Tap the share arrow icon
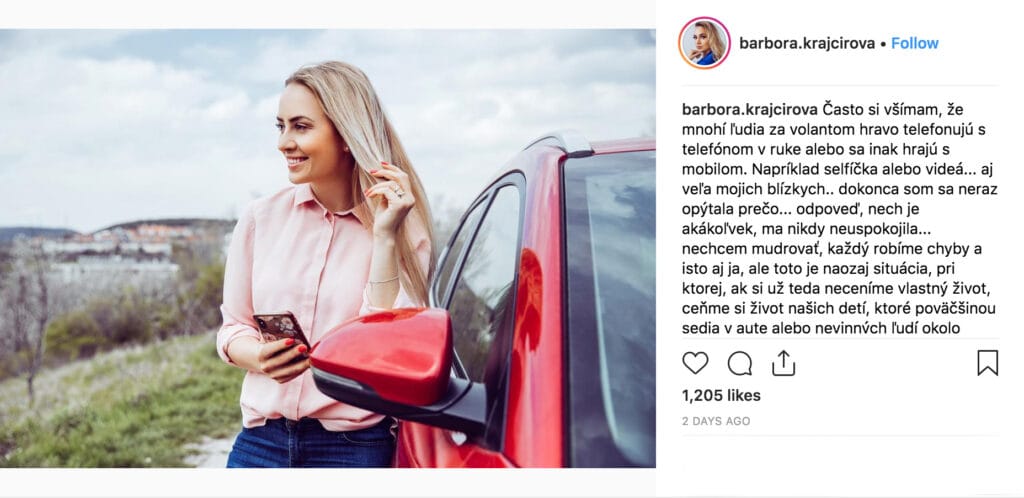The height and width of the screenshot is (498, 1024). [x=783, y=363]
